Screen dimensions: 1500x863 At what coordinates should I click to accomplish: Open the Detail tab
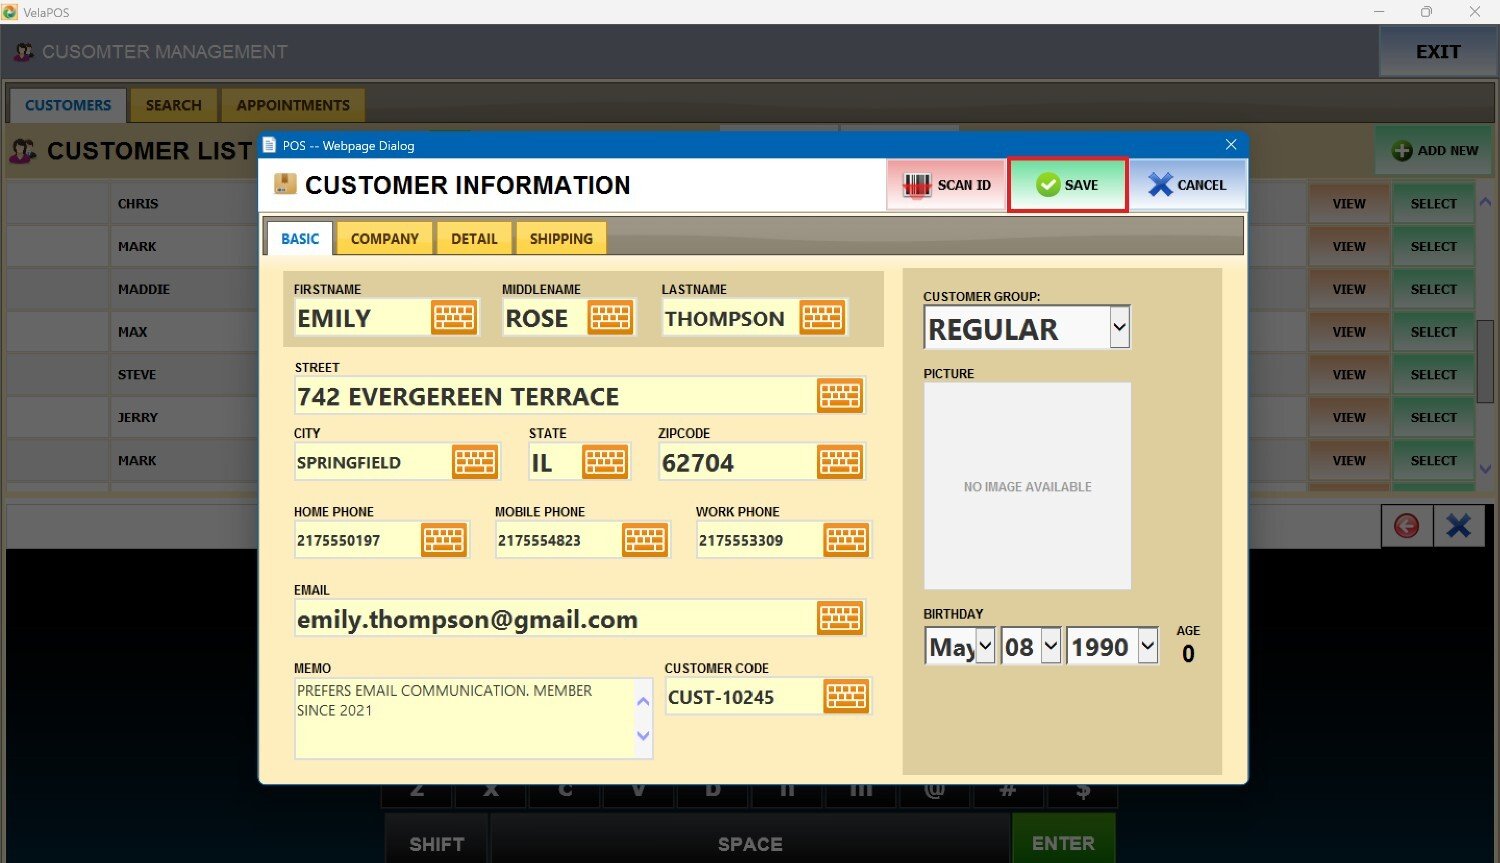click(474, 239)
